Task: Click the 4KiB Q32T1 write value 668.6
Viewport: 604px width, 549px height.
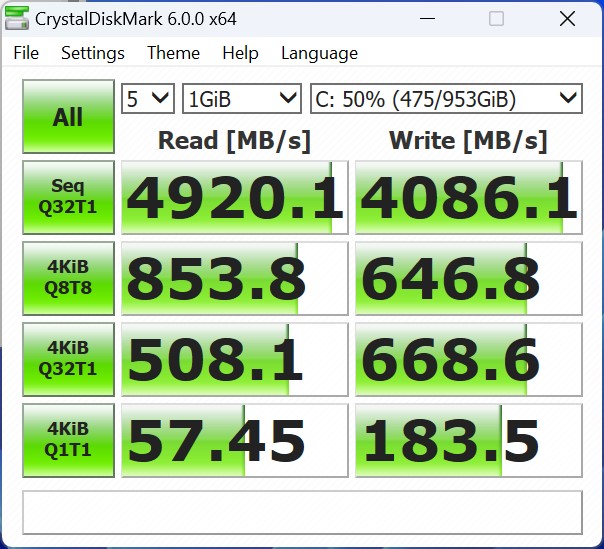Action: (468, 359)
